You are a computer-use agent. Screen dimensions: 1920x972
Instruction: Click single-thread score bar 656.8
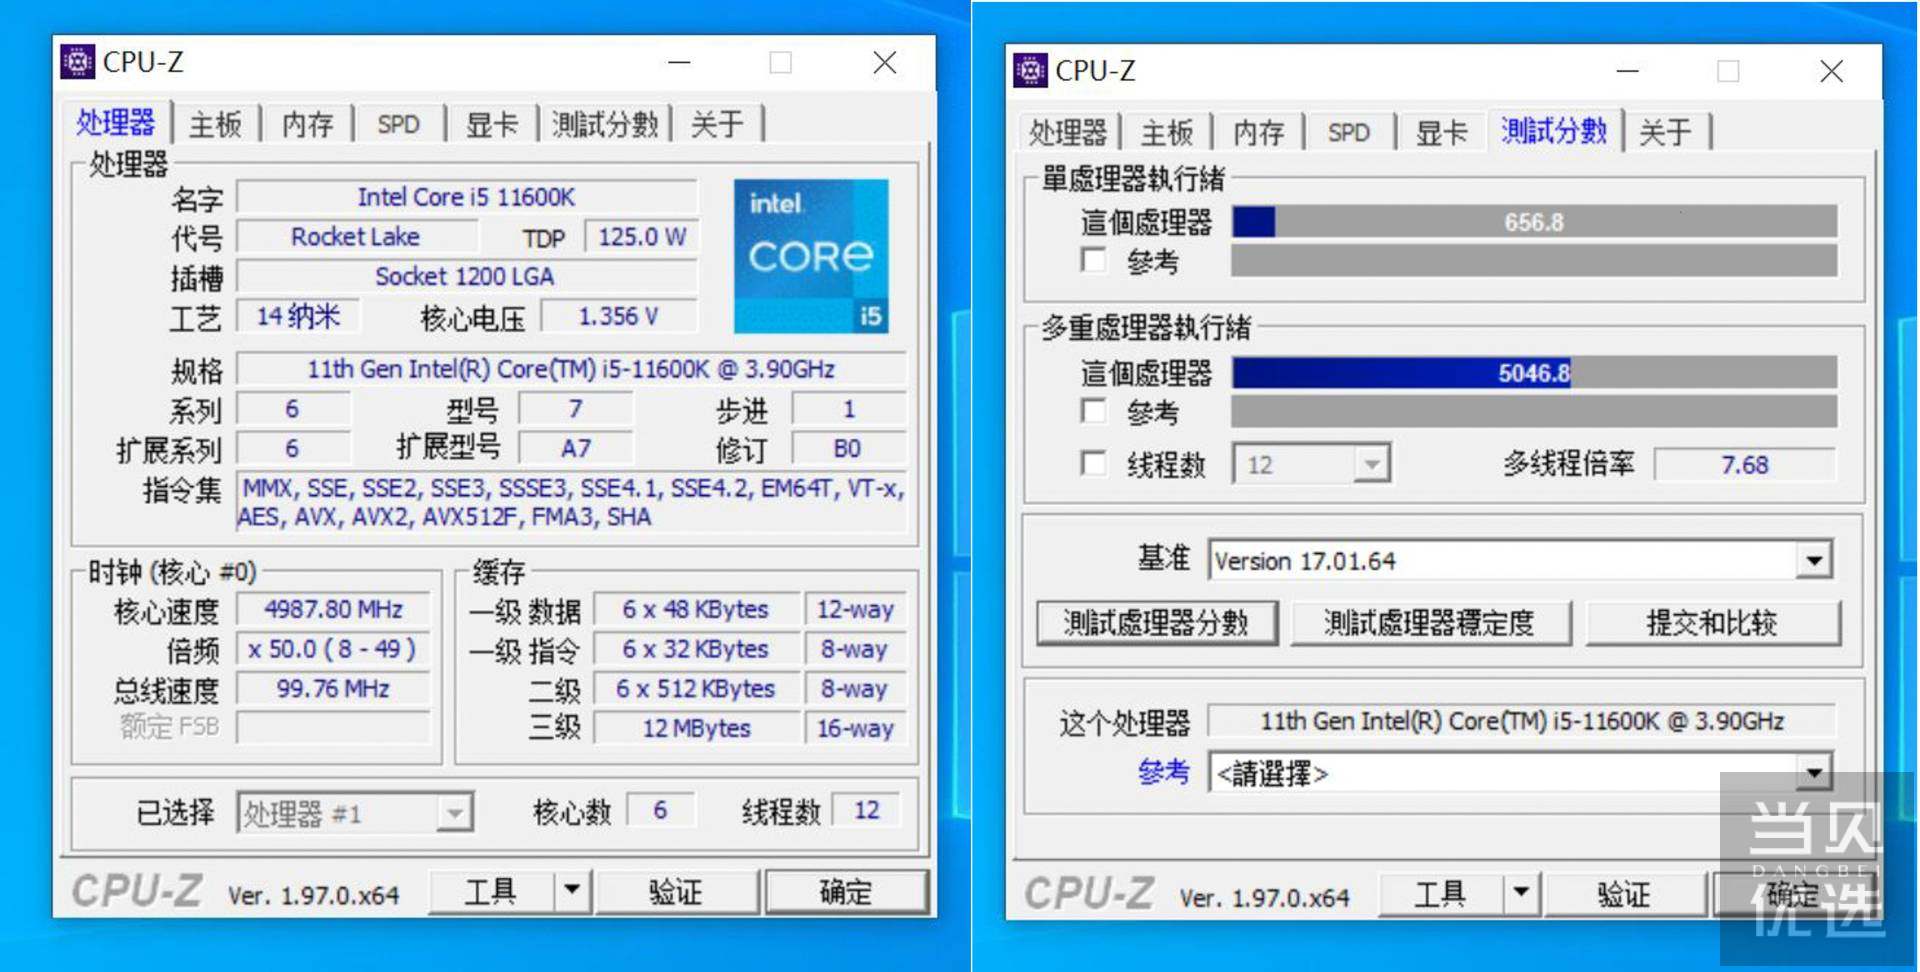click(1534, 222)
